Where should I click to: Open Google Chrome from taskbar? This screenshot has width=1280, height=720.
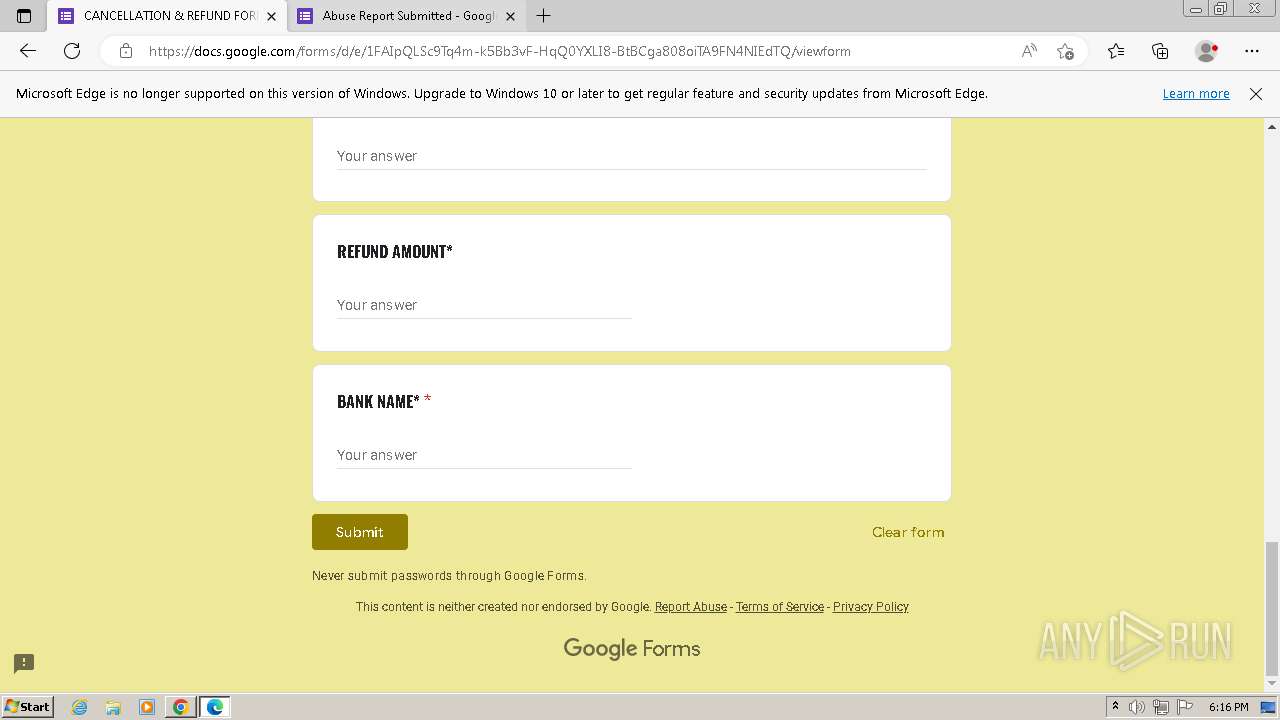coord(180,707)
